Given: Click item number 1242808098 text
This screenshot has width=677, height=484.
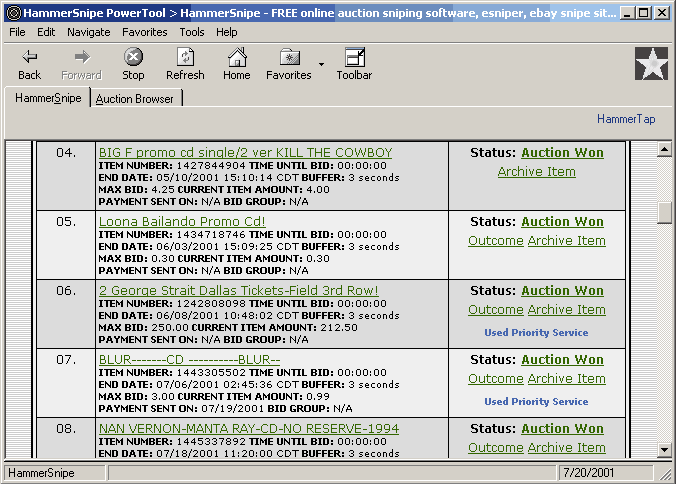Looking at the screenshot, I should [211, 304].
